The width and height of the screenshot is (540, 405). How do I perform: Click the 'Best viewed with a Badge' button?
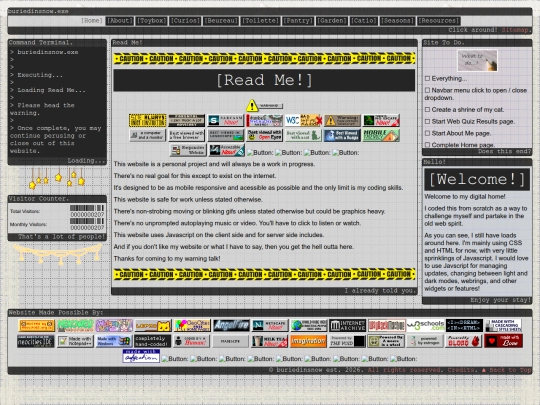point(342,135)
